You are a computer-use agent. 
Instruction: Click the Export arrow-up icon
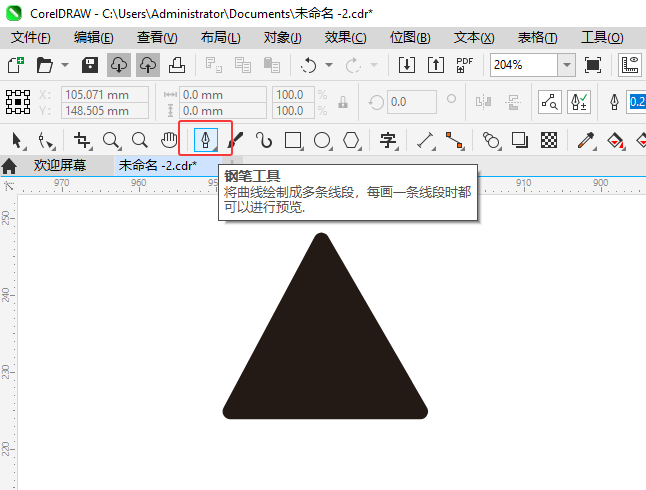[436, 65]
